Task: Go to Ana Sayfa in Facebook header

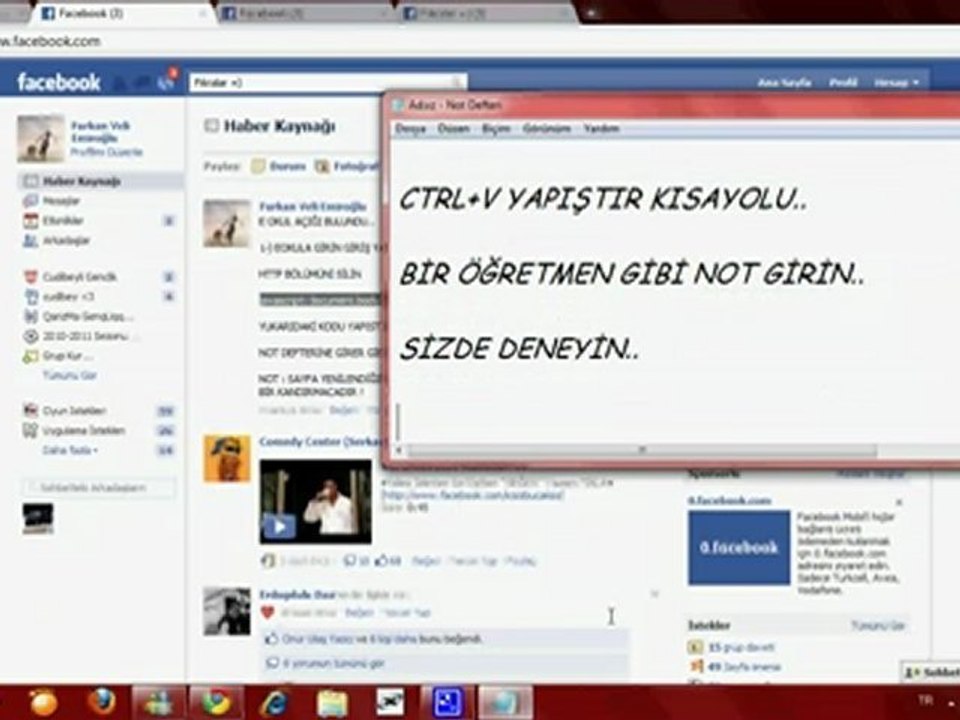Action: click(784, 82)
